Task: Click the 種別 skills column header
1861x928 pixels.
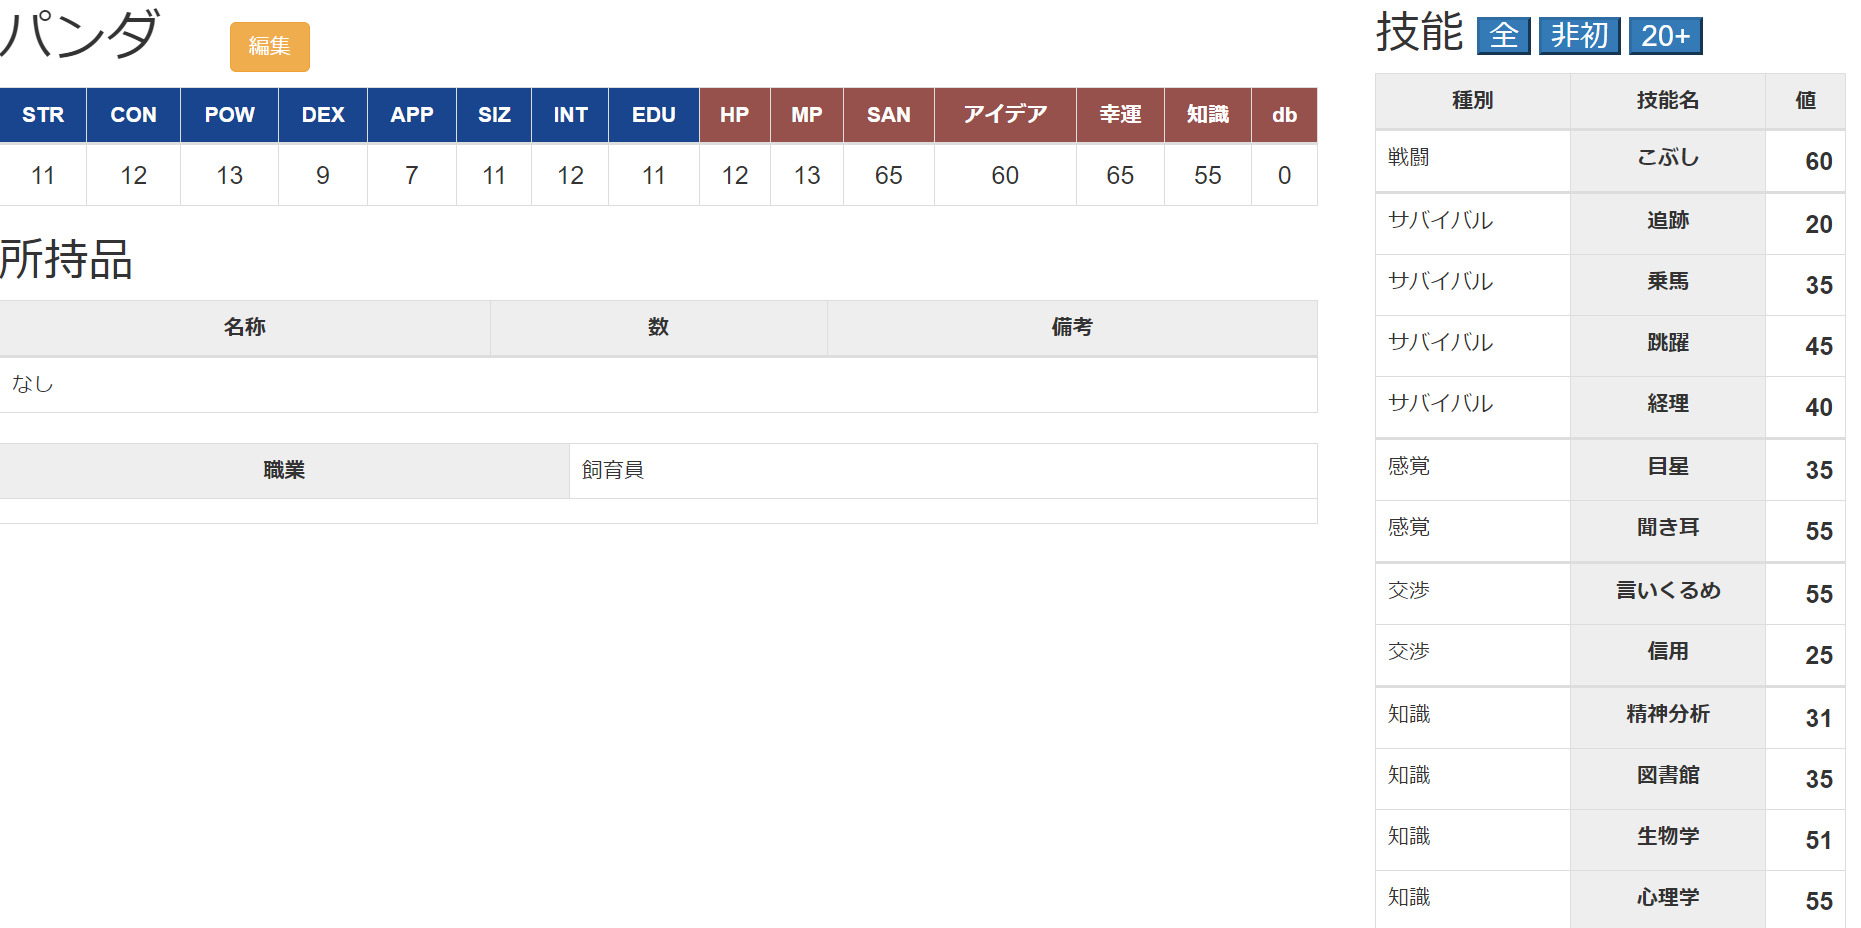Action: coord(1471,101)
